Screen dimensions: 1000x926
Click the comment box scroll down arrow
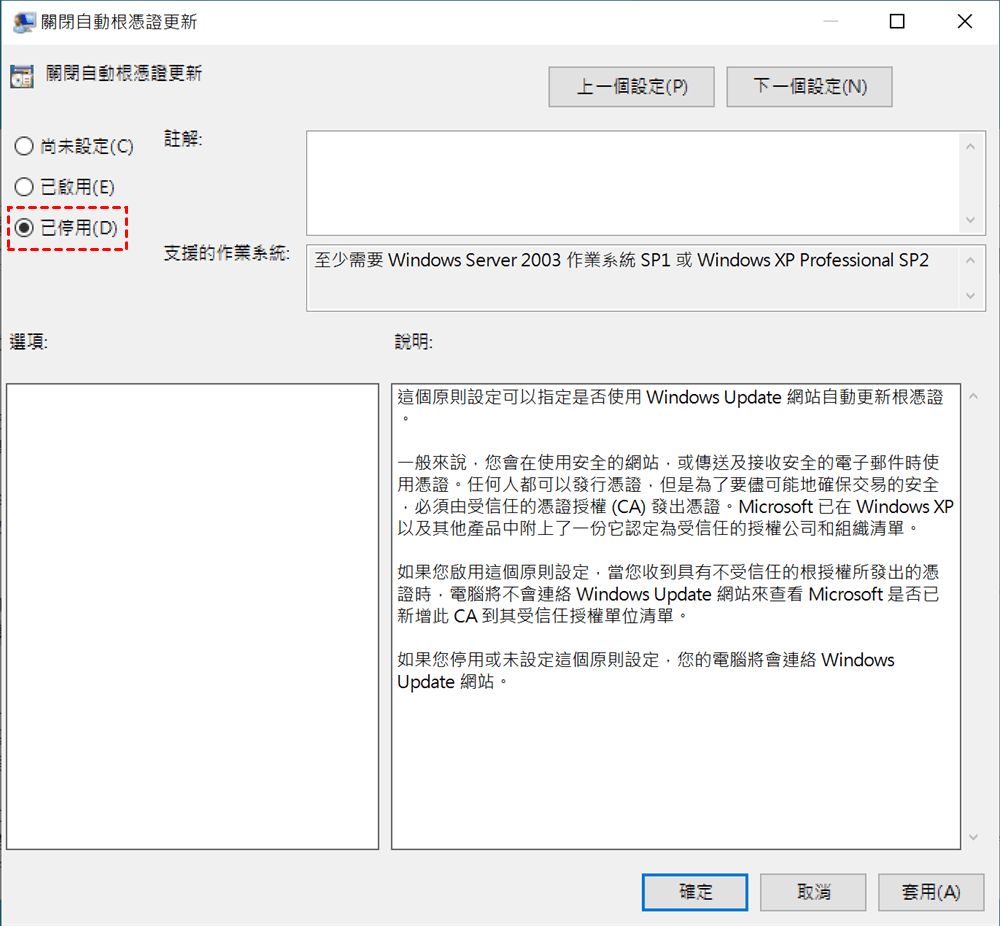[x=971, y=220]
